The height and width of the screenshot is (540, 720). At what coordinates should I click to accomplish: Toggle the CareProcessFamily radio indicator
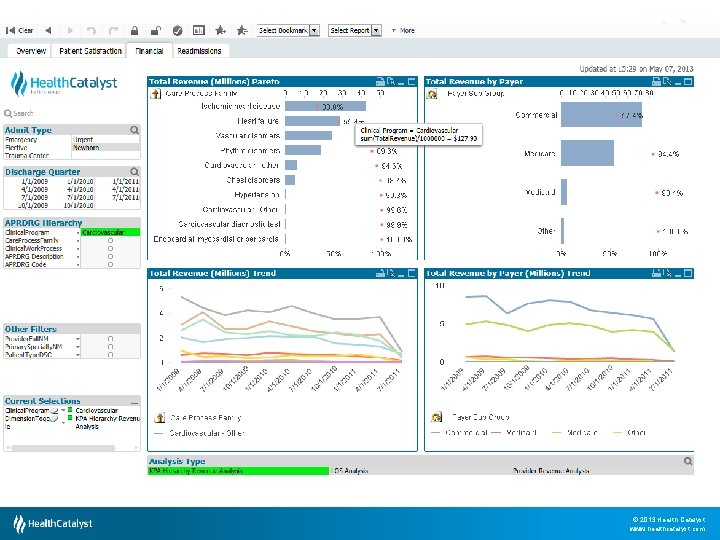point(110,241)
